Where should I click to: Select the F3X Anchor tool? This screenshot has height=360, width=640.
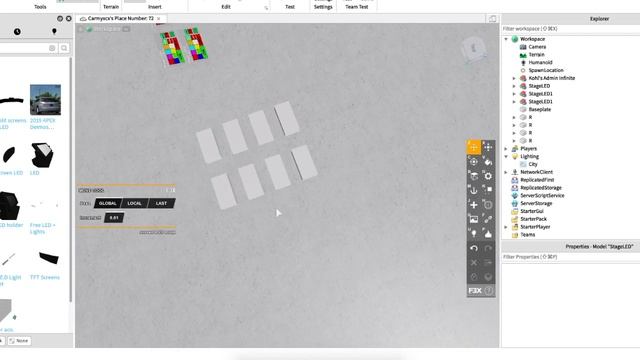pos(474,190)
